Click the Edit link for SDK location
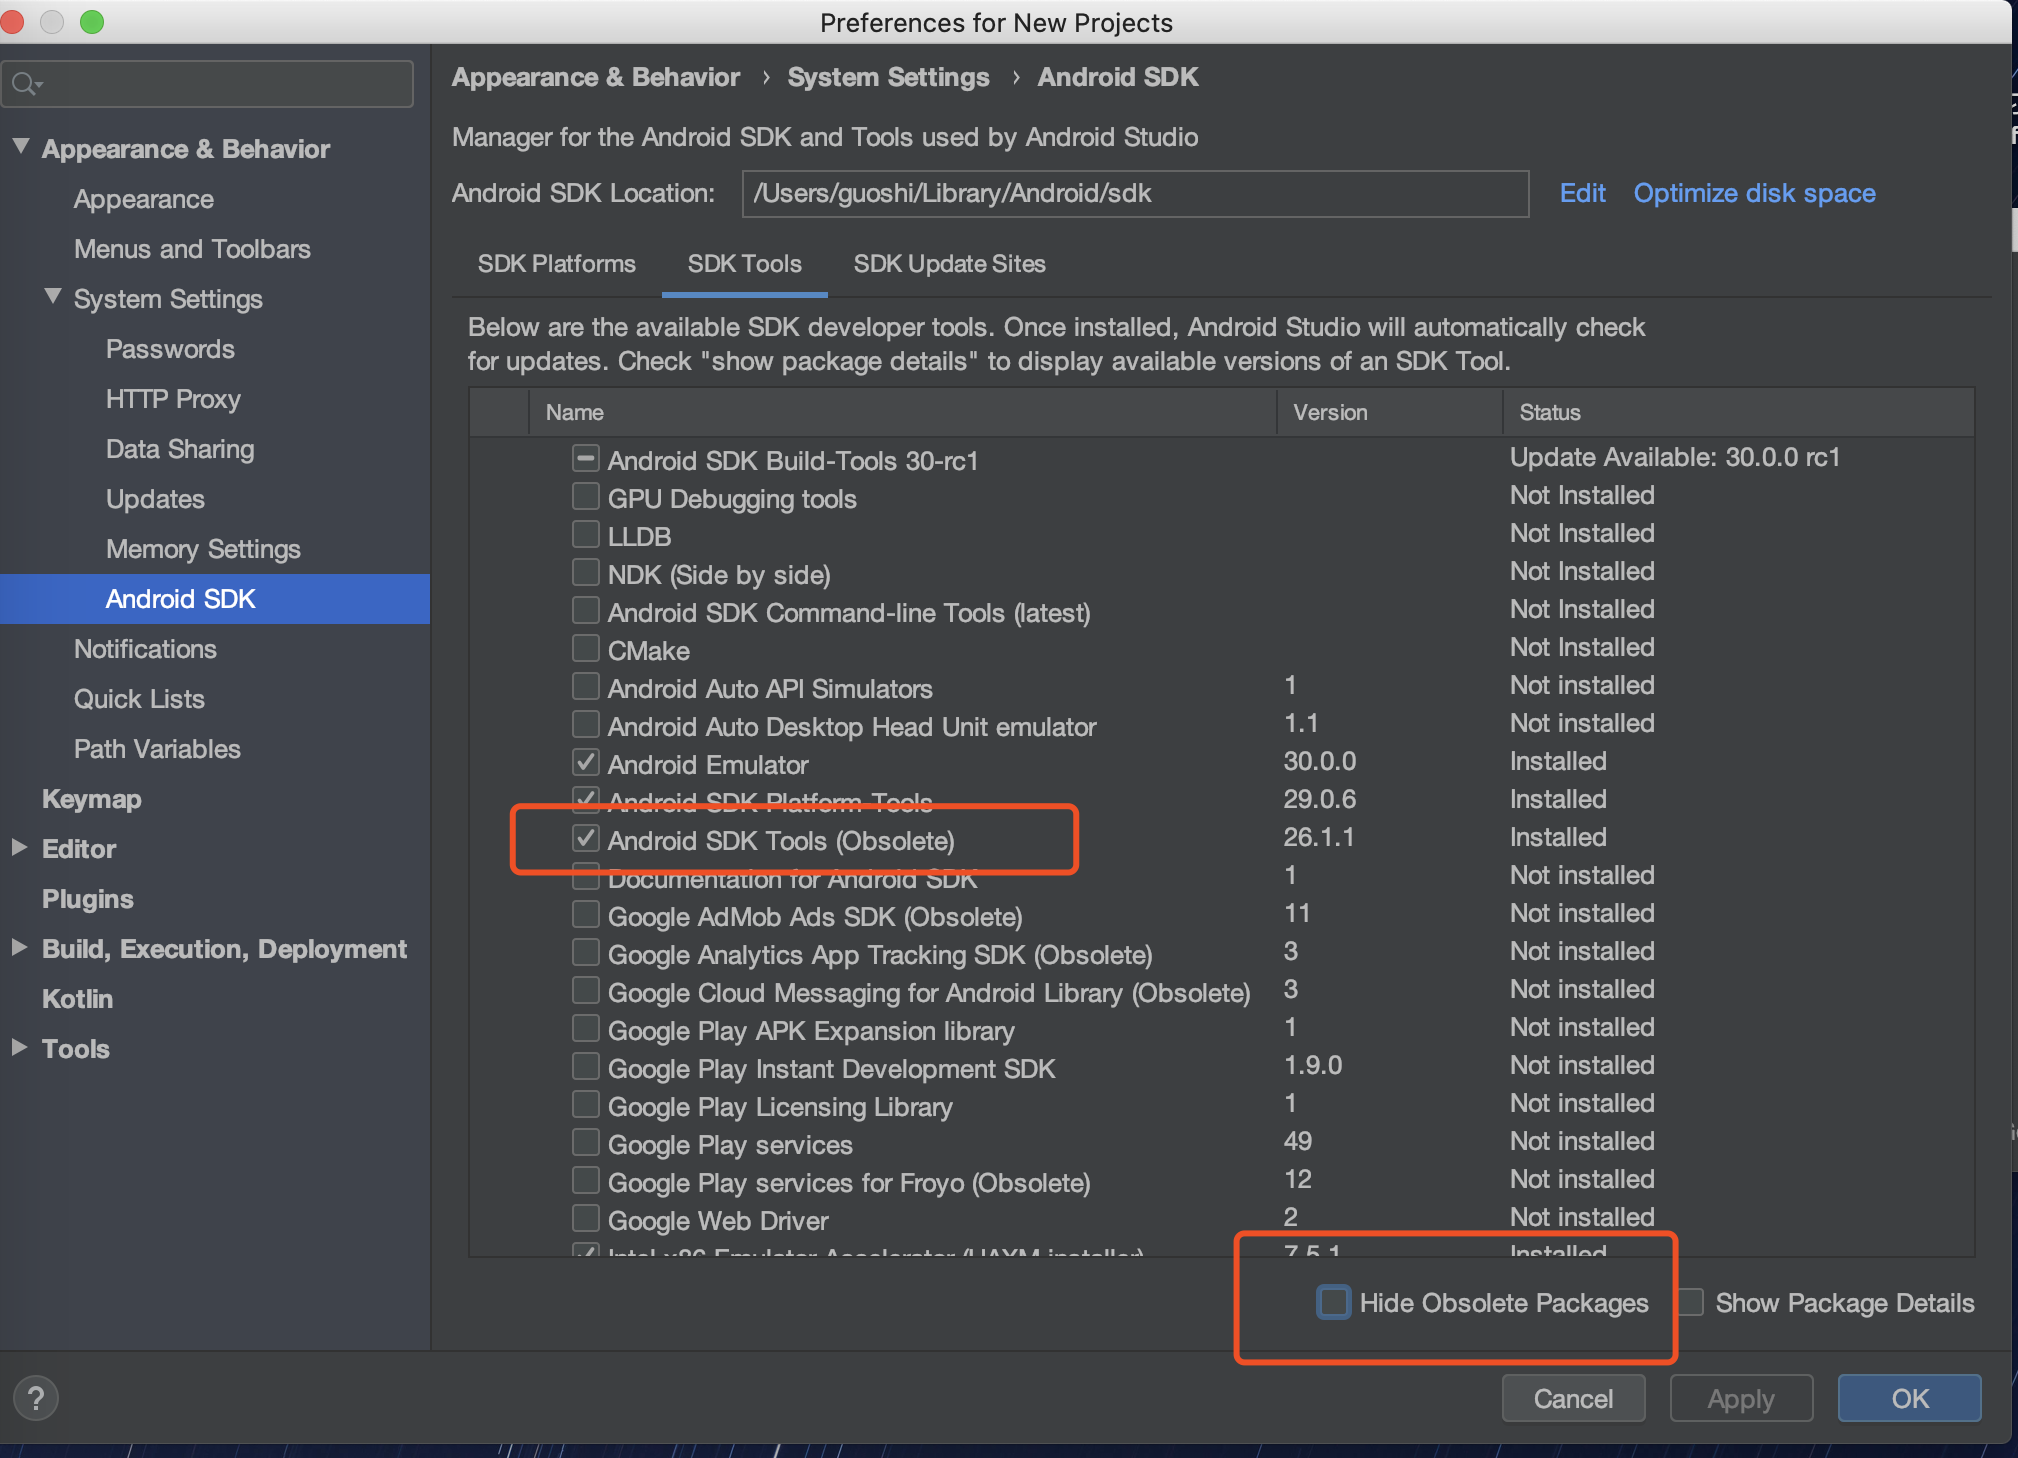This screenshot has height=1458, width=2018. pyautogui.click(x=1582, y=193)
